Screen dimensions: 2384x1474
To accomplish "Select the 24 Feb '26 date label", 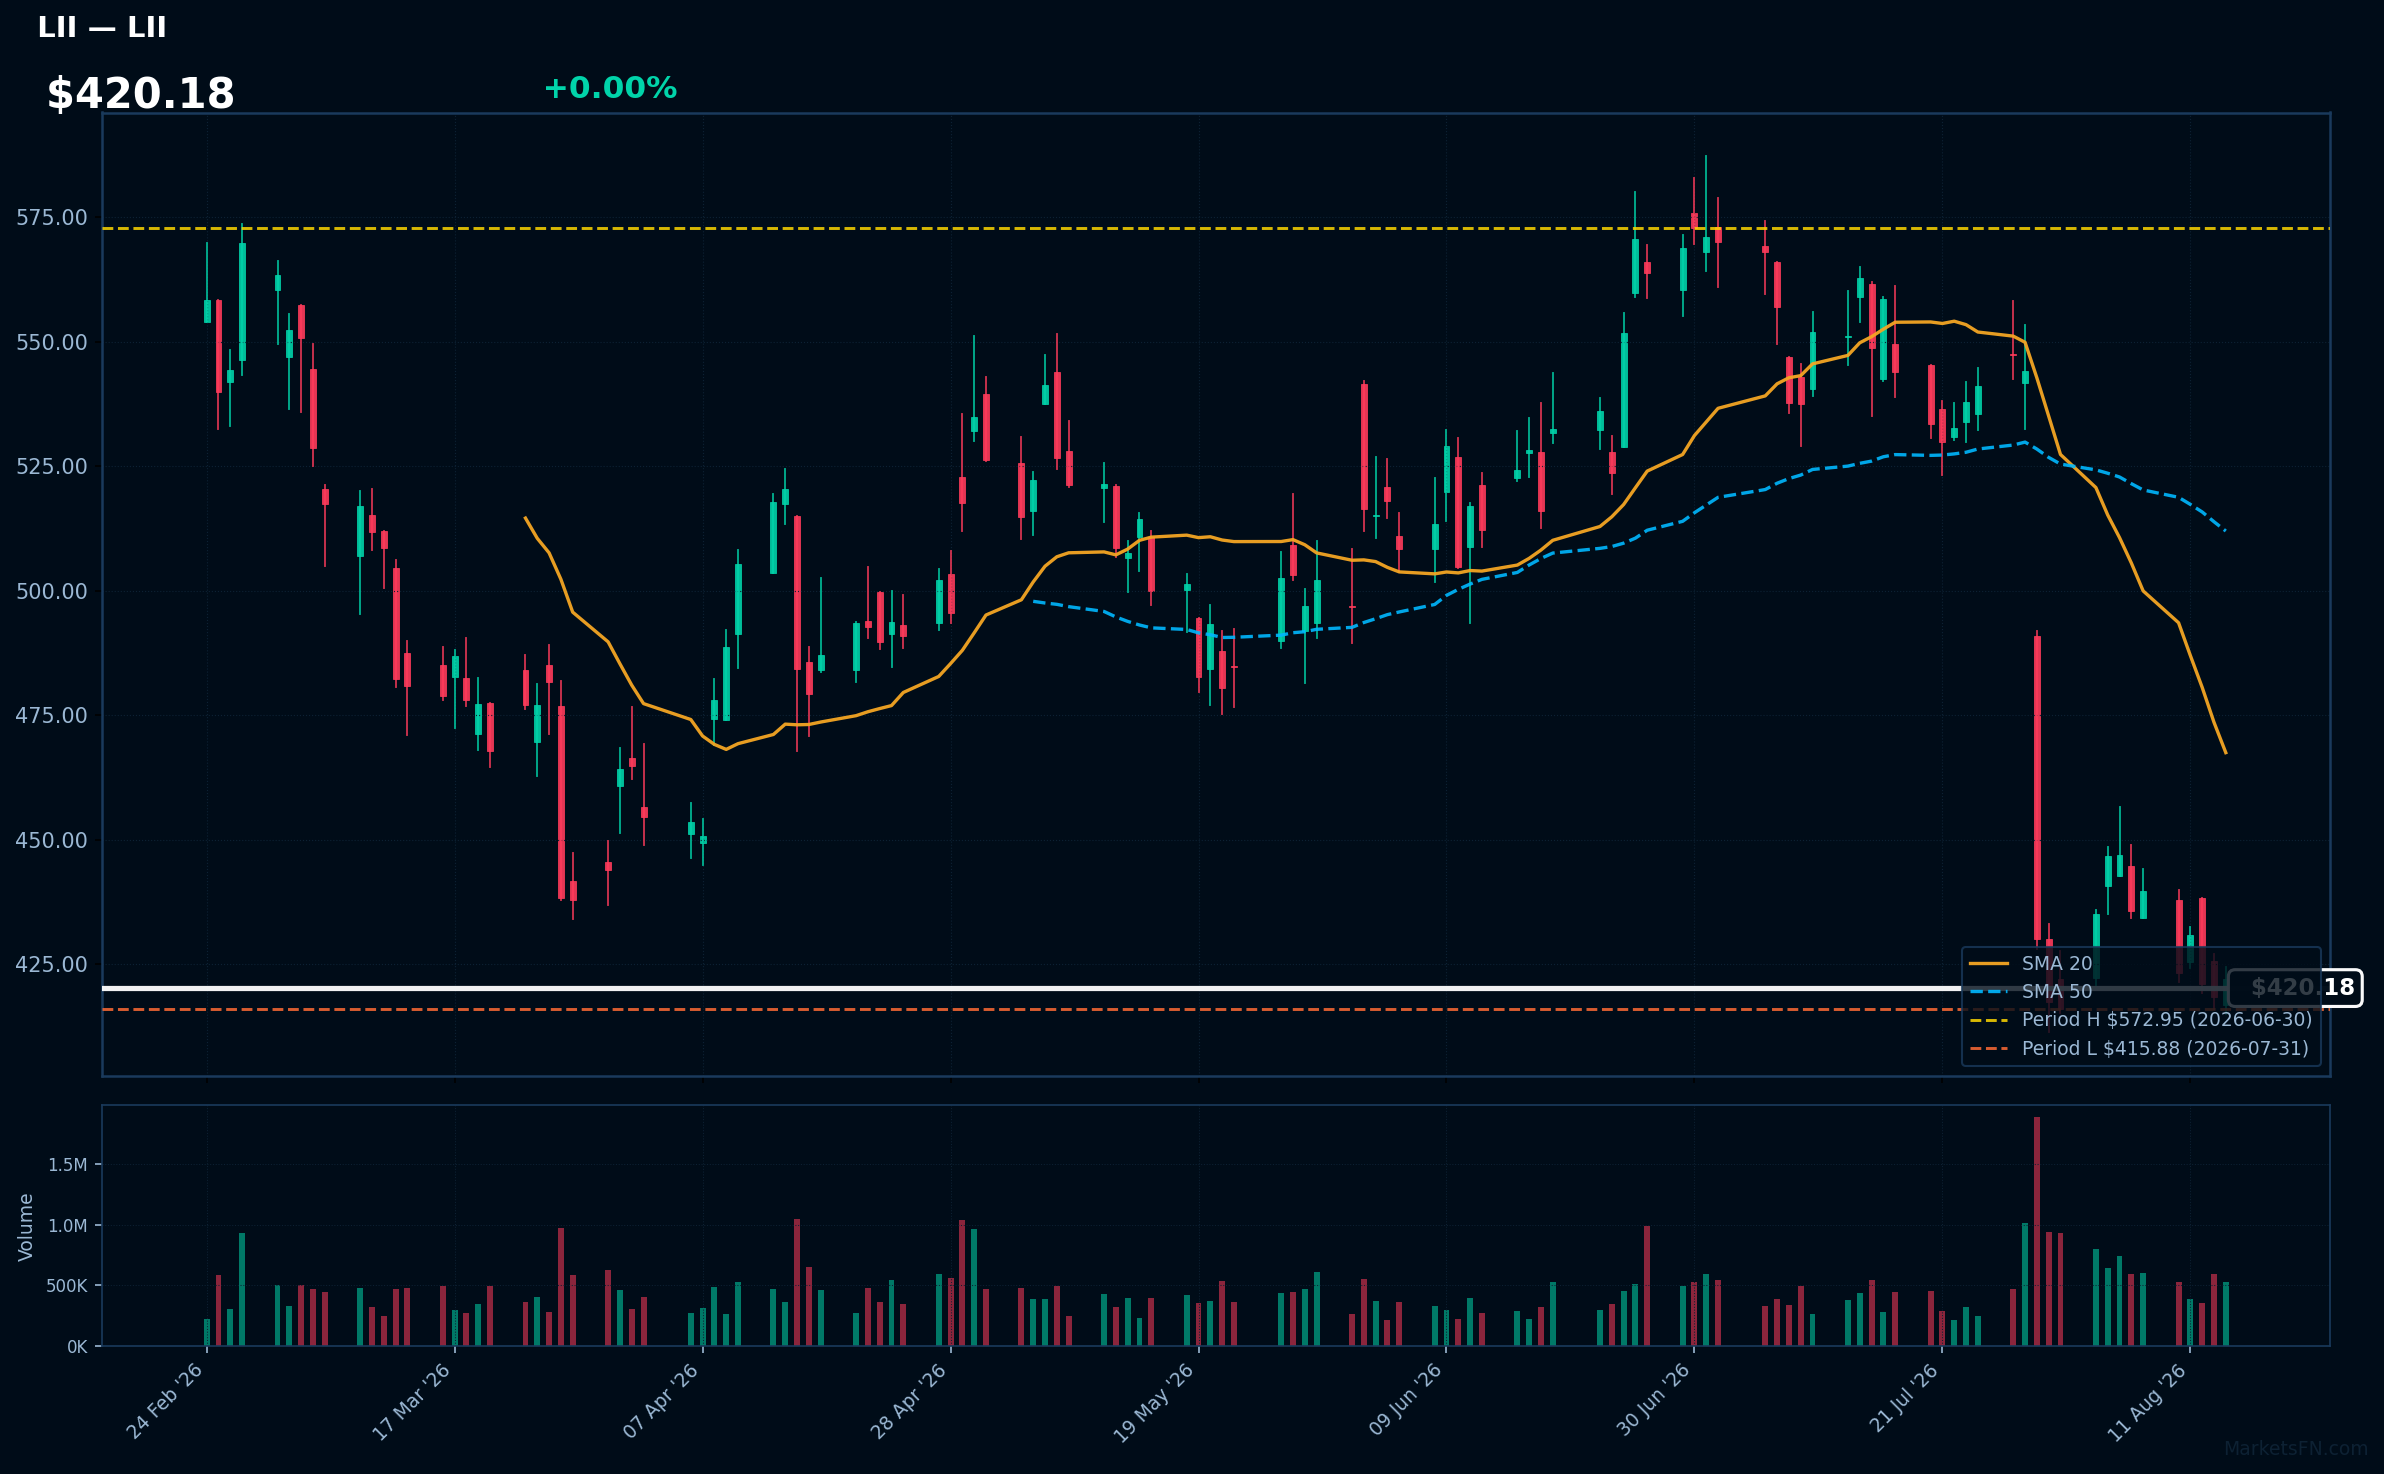I will coord(164,1401).
